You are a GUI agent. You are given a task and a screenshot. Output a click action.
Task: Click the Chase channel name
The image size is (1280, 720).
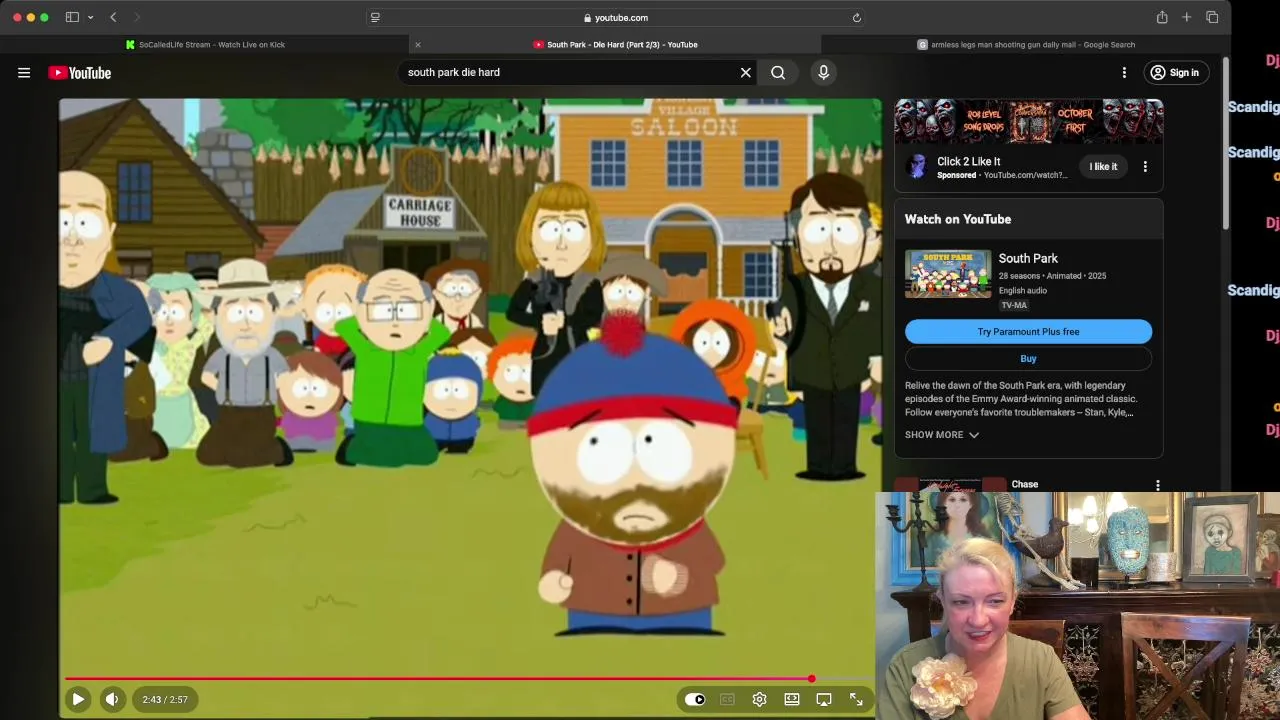tap(1024, 484)
